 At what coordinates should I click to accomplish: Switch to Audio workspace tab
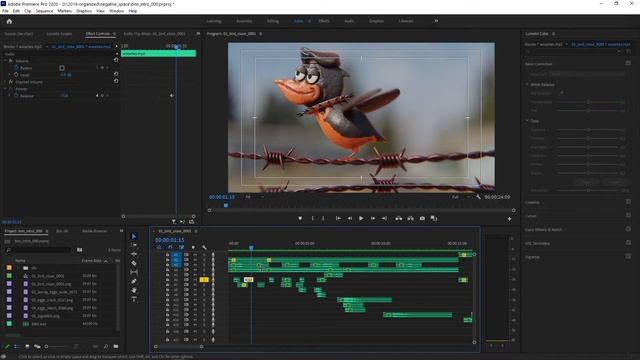tap(349, 21)
